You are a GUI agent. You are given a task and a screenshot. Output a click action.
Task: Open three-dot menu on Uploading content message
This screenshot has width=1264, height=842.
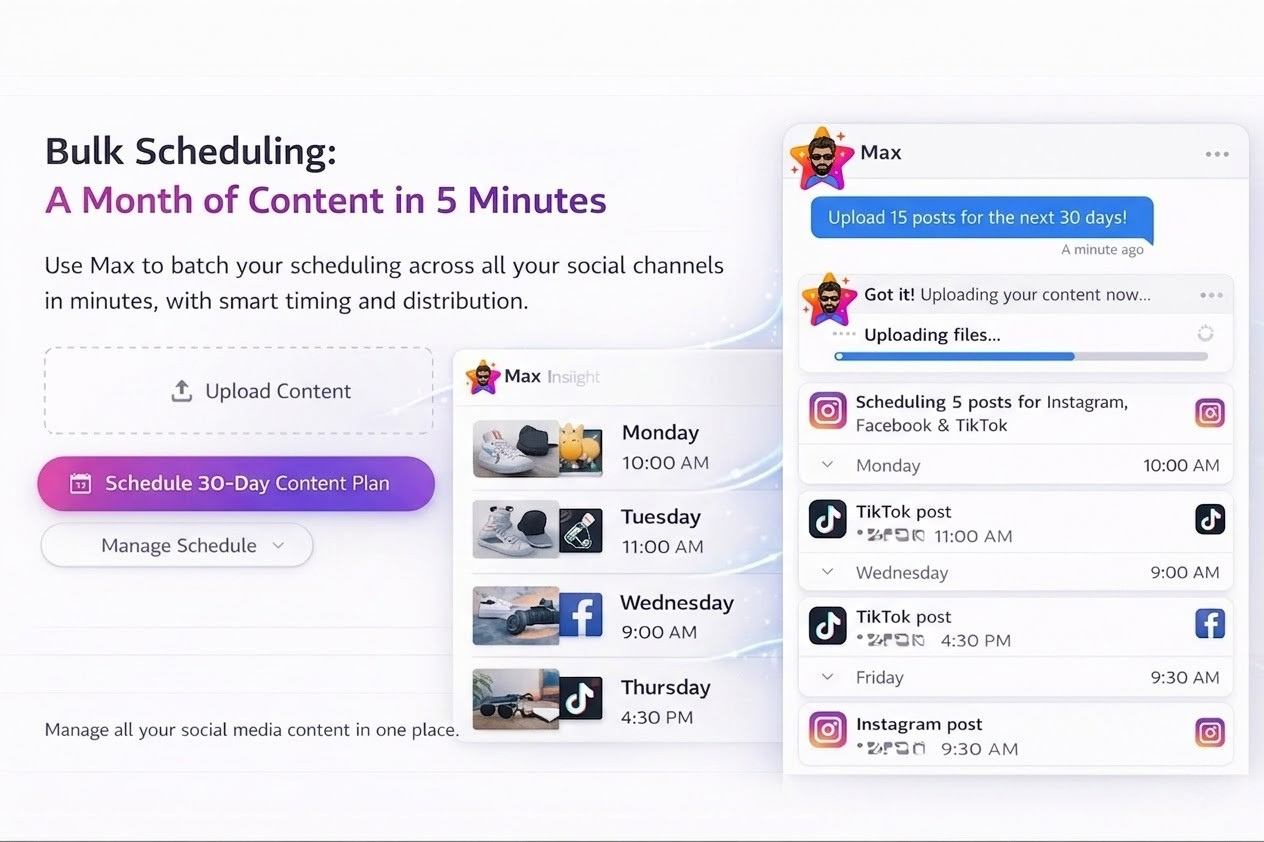[x=1211, y=295]
